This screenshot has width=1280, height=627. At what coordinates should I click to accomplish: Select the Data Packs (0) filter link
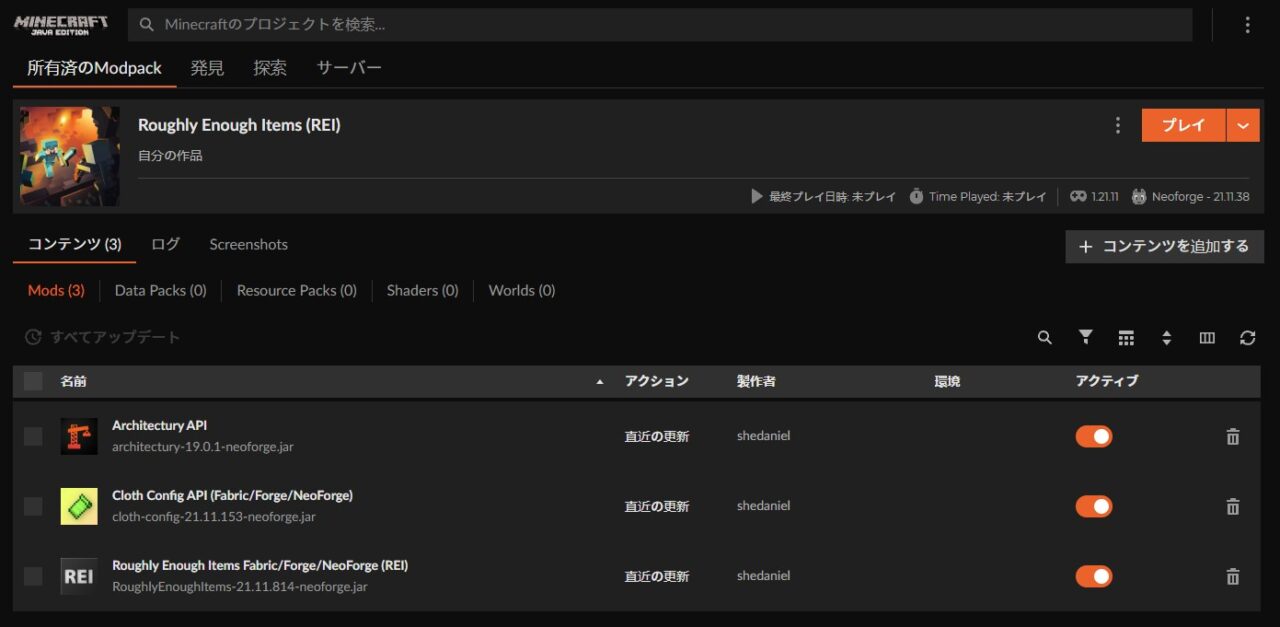tap(160, 290)
